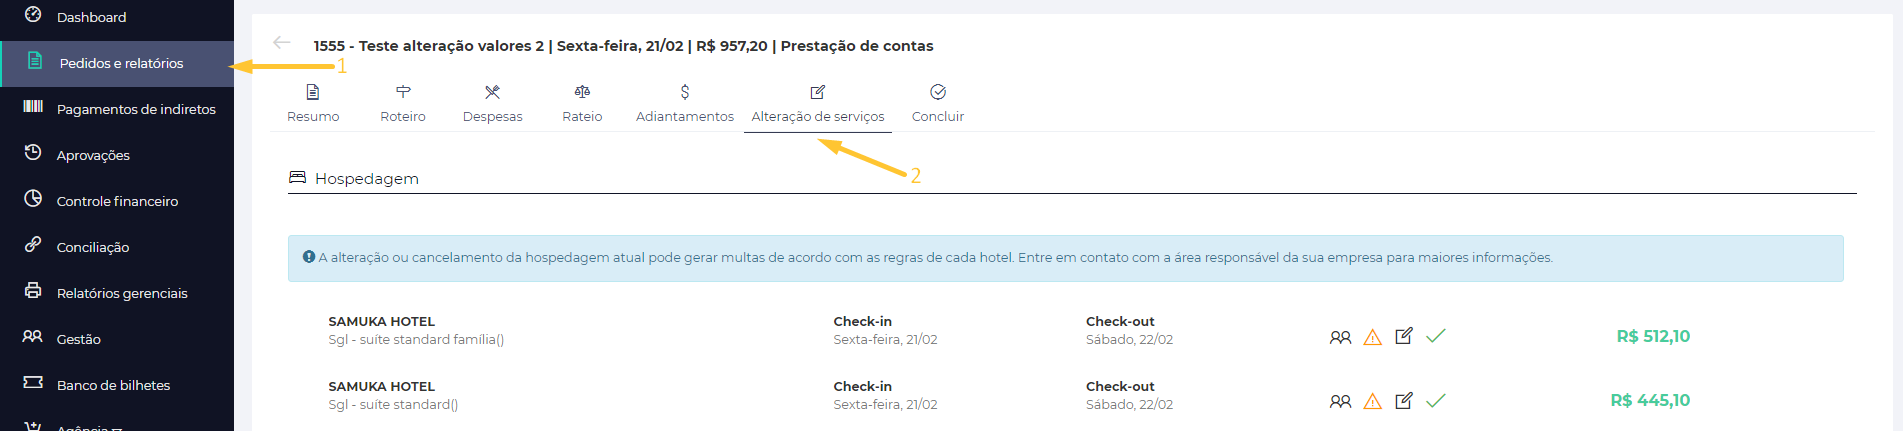1903x431 pixels.
Task: Click warning triangle on first SAMUKA HOTEL row
Action: (1373, 337)
